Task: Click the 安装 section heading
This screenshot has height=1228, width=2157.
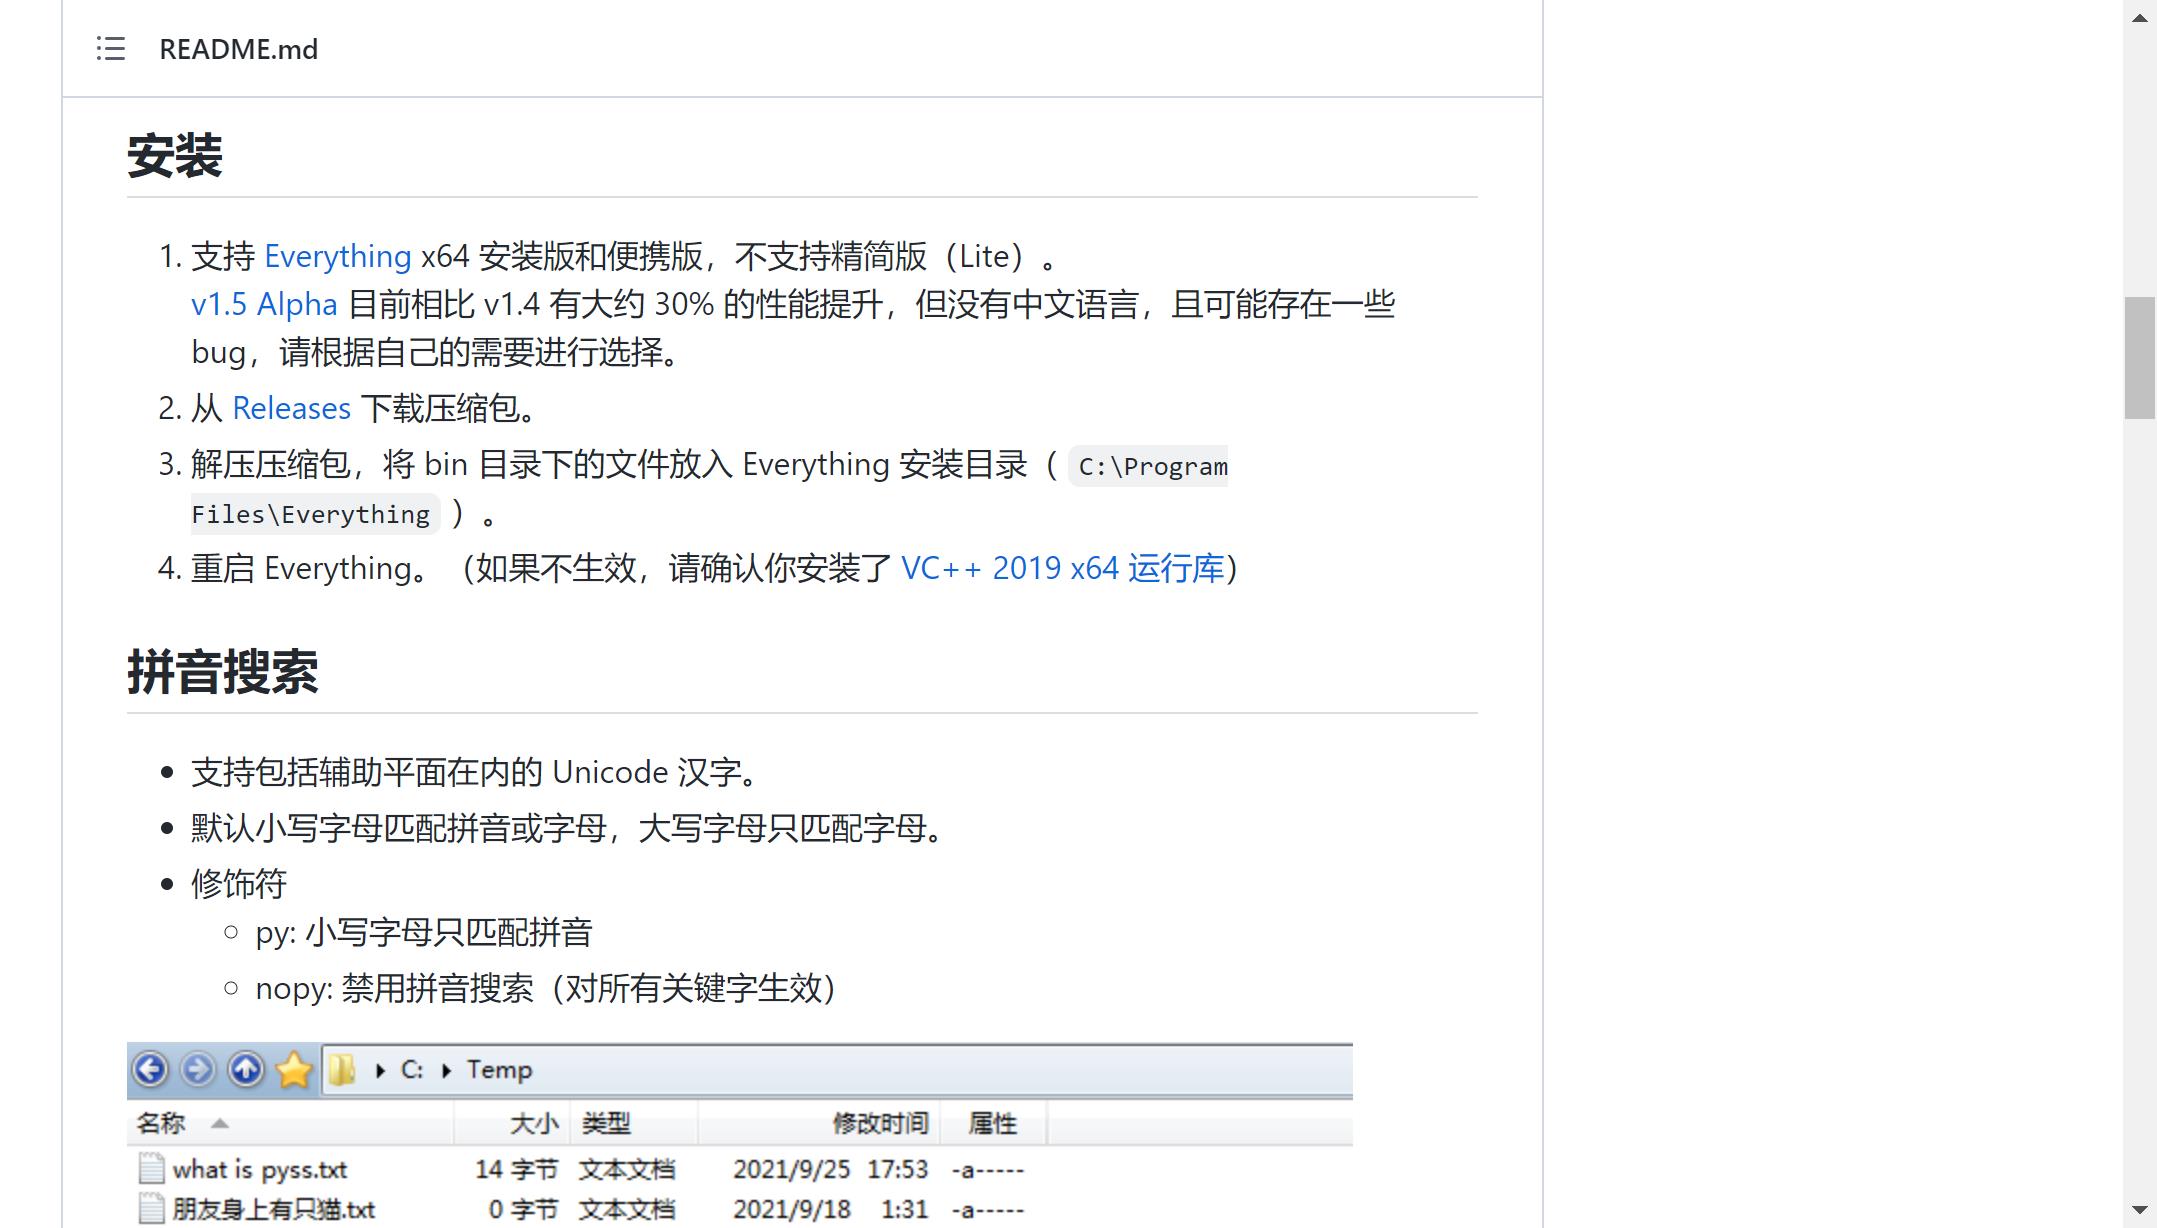Action: pos(175,156)
